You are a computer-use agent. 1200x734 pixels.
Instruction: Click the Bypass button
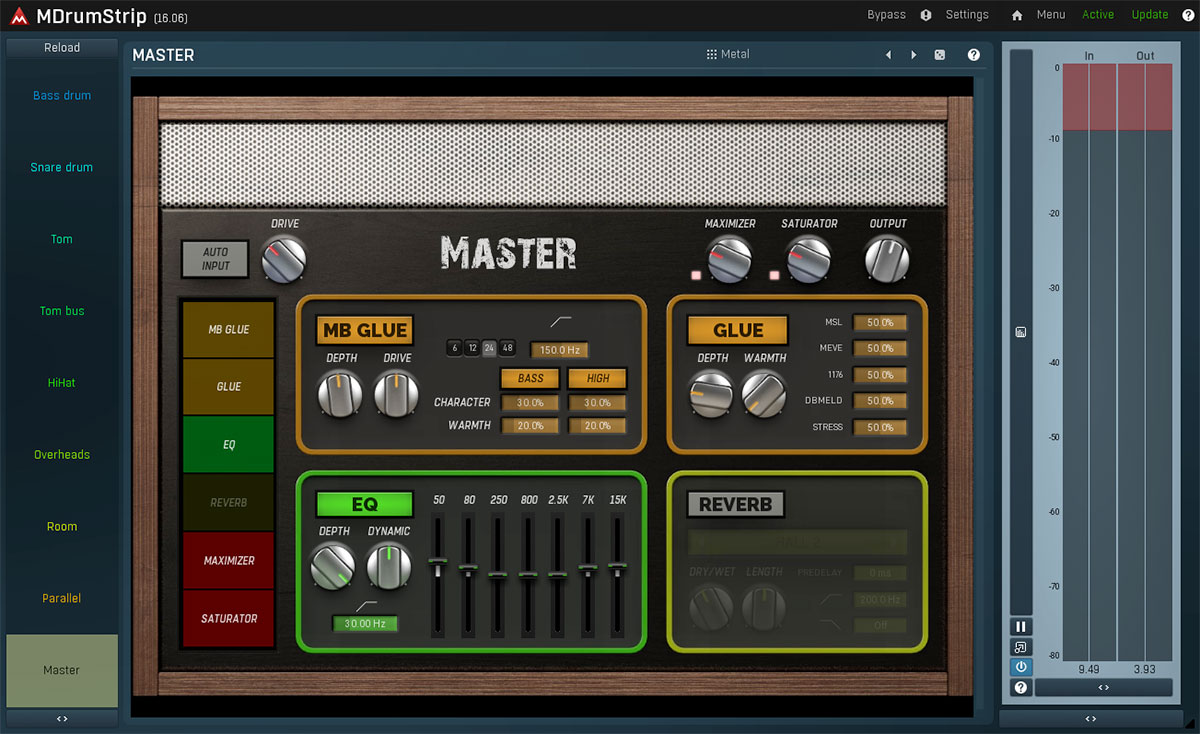[886, 15]
